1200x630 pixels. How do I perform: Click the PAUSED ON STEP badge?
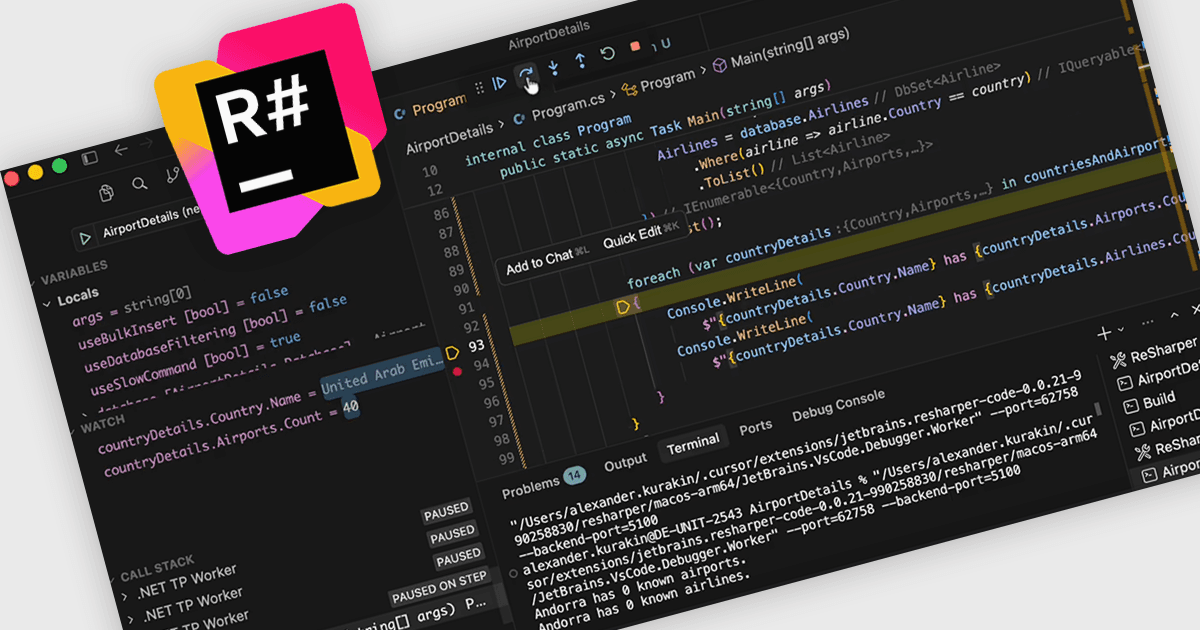click(x=439, y=587)
